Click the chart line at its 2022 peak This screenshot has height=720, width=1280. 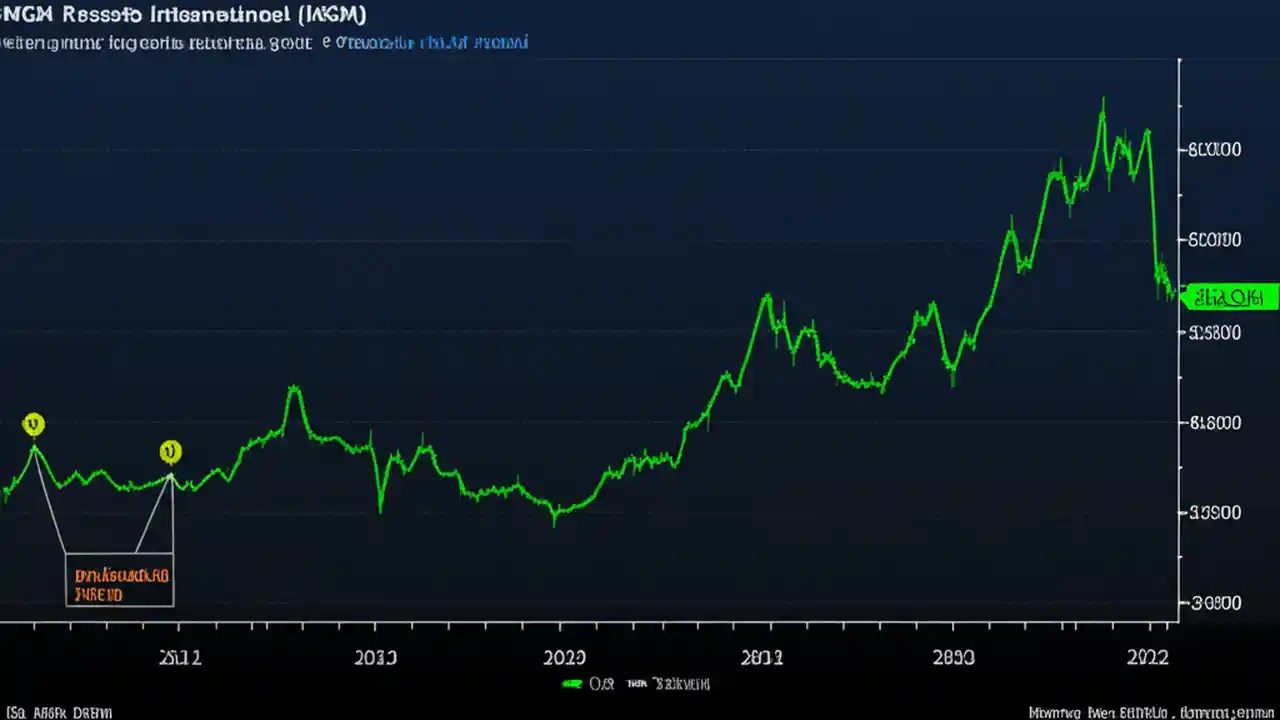point(1103,100)
